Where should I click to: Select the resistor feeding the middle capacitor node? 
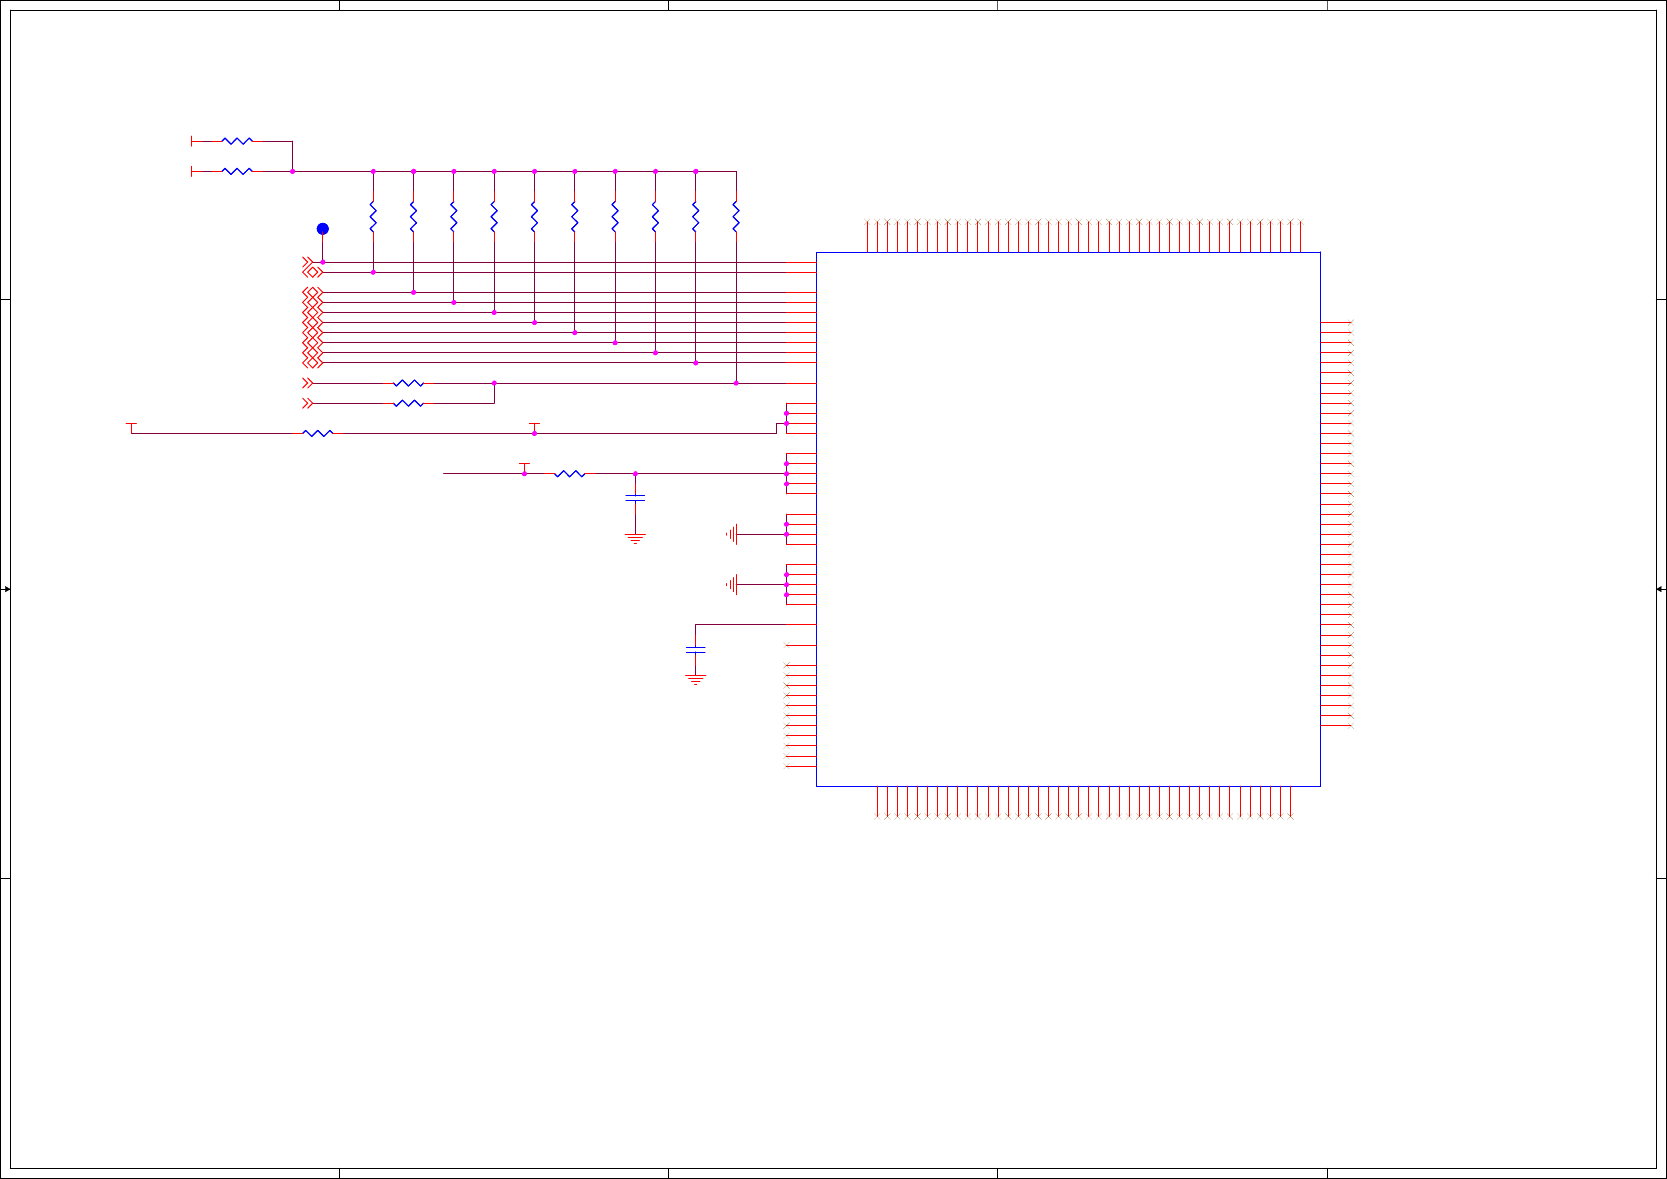pyautogui.click(x=570, y=473)
